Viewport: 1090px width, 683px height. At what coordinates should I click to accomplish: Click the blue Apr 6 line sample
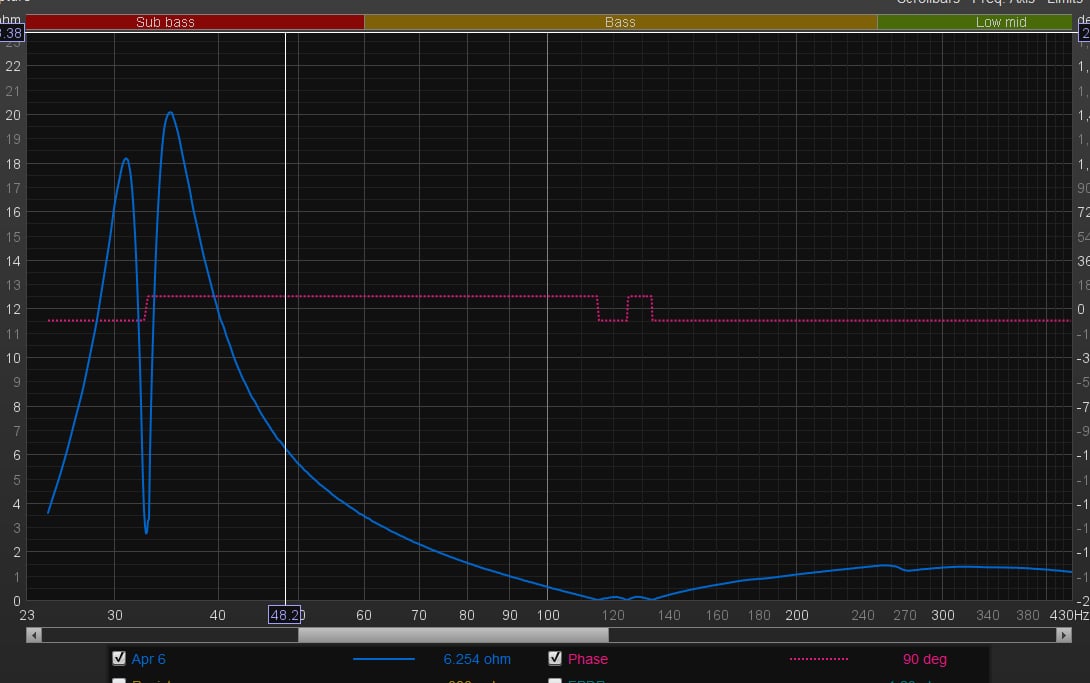(384, 659)
